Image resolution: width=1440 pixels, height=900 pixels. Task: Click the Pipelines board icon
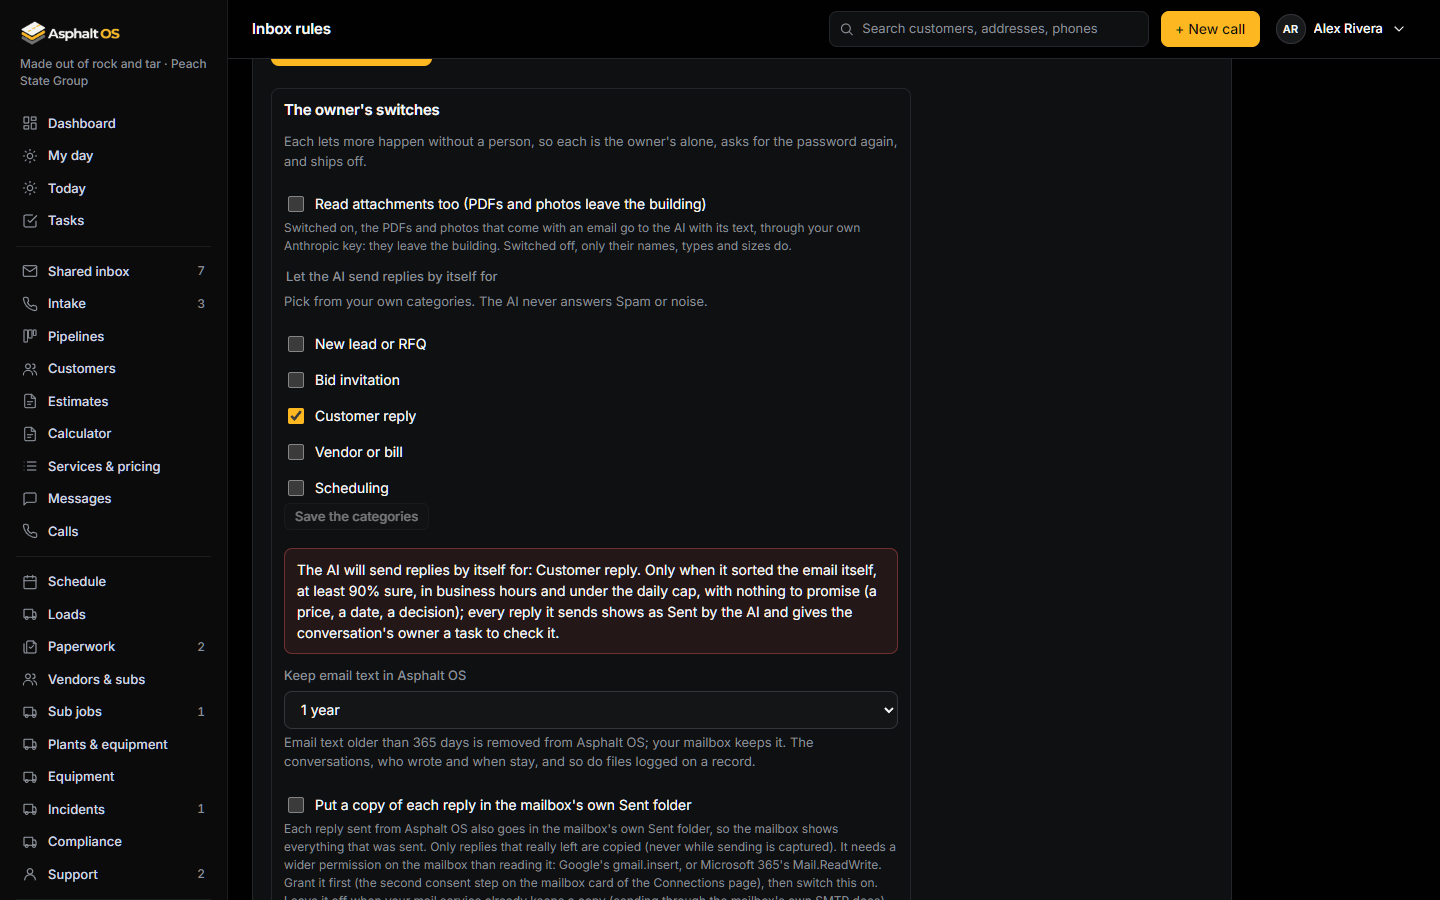30,336
